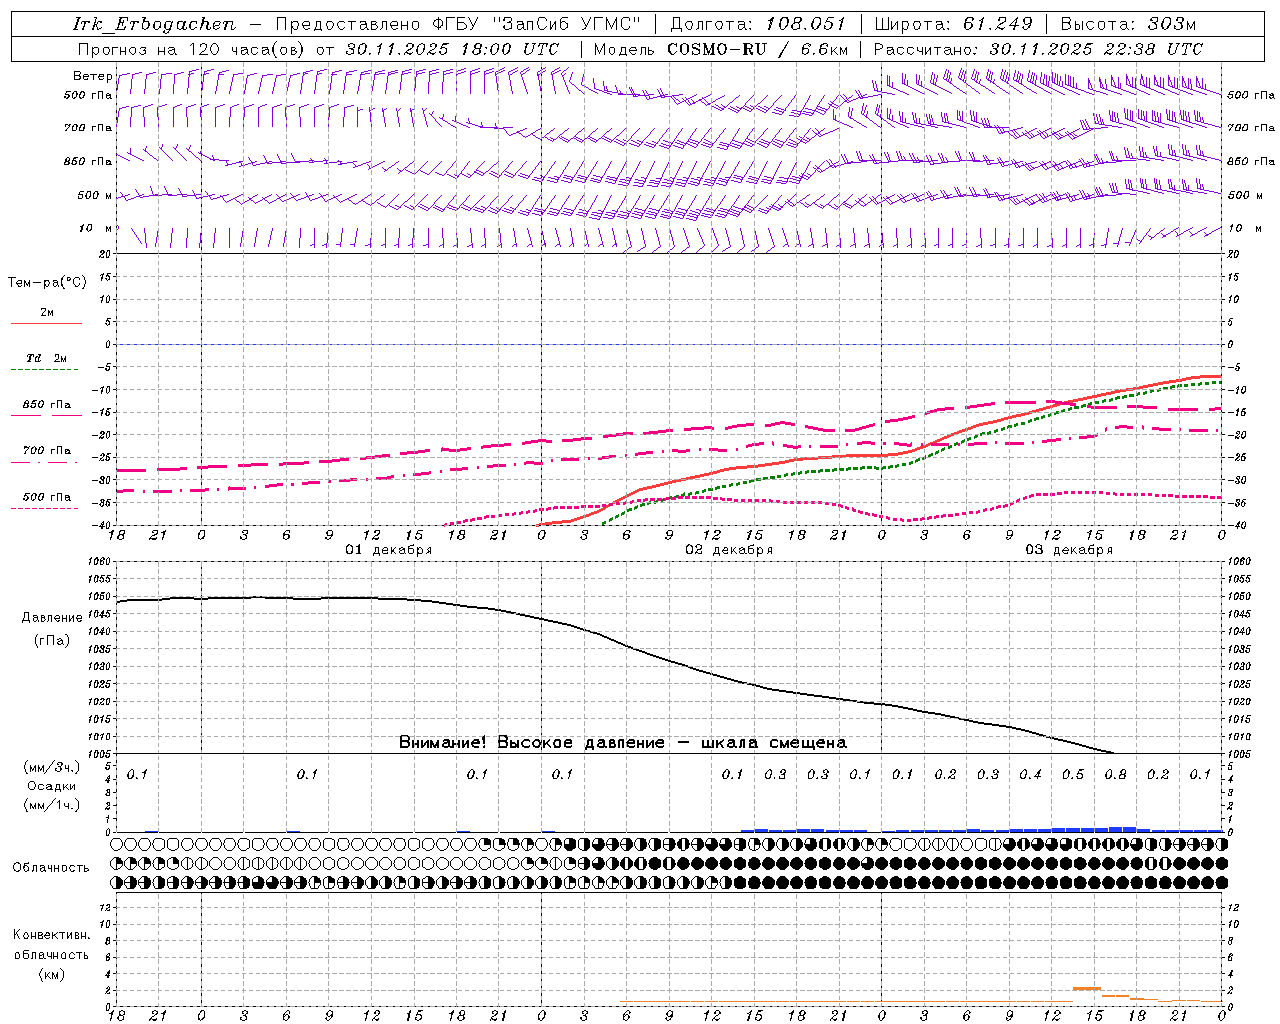Click the left 500 м wind level label
Screen dimensions: 1280x1024
point(95,195)
